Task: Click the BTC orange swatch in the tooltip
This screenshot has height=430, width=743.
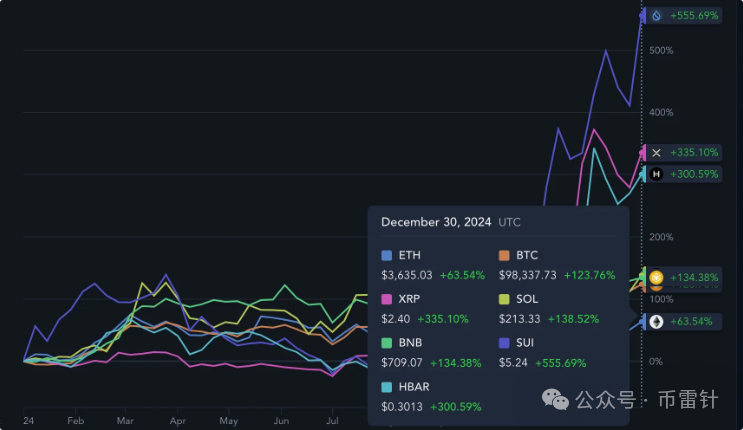Action: pos(505,256)
